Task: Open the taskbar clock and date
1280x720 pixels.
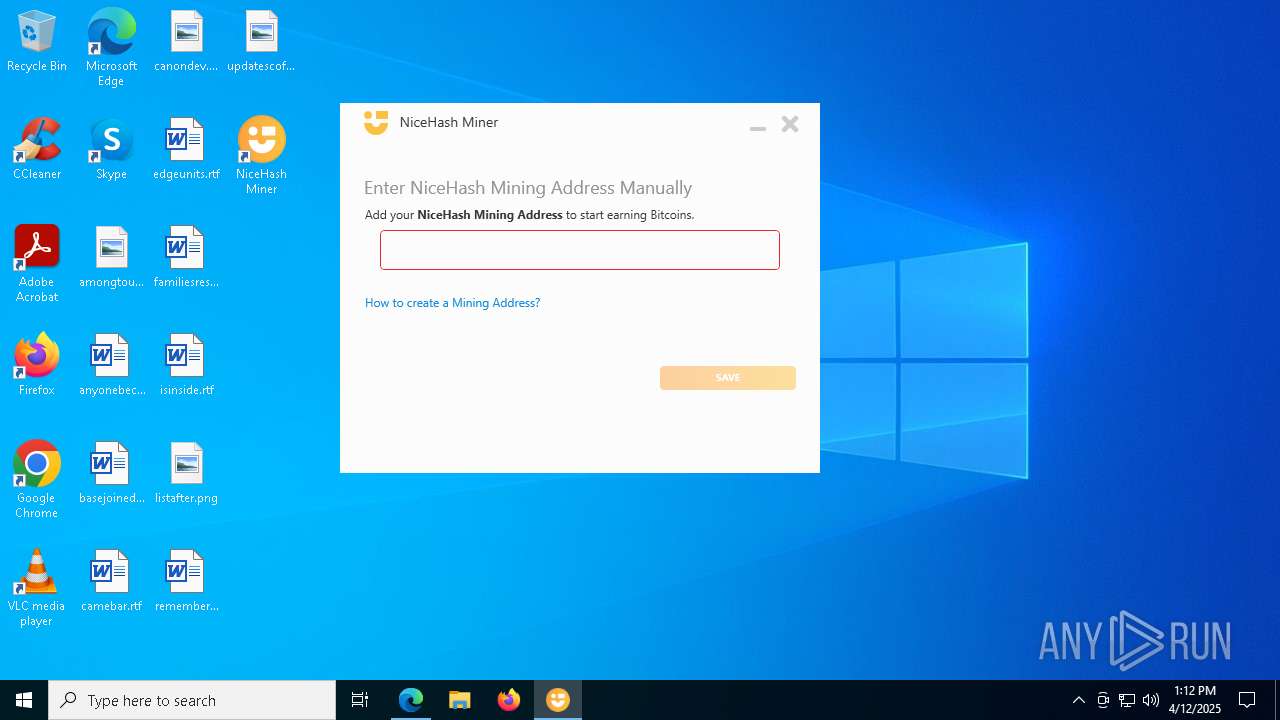Action: point(1195,700)
